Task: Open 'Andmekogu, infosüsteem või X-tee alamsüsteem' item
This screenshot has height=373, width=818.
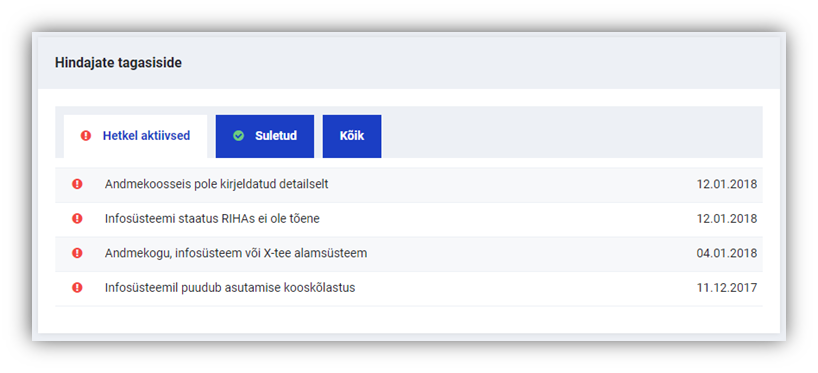Action: [x=236, y=253]
